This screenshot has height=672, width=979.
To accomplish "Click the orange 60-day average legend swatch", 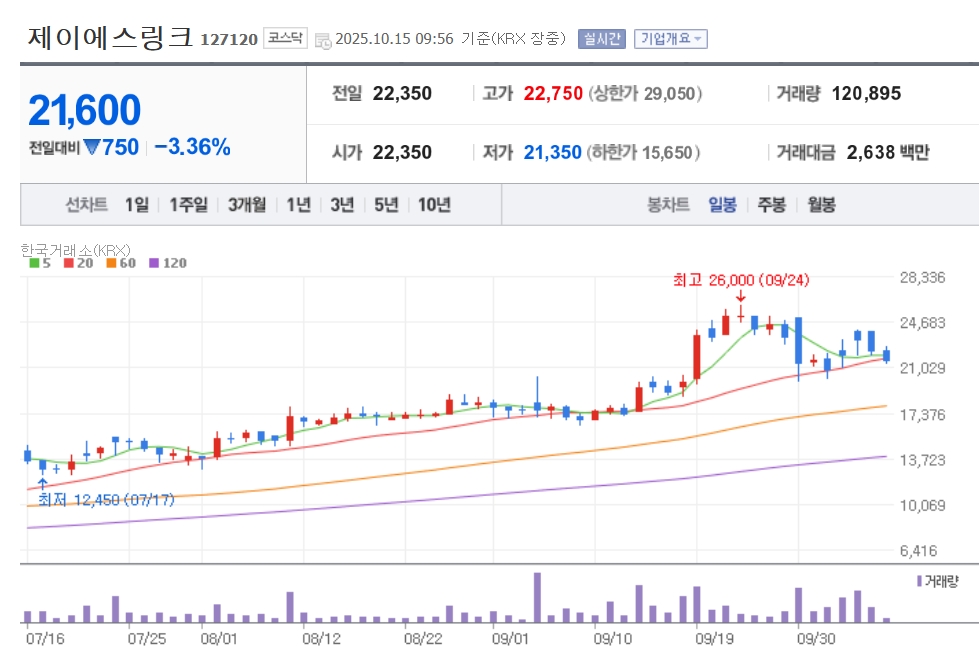I will click(x=110, y=263).
